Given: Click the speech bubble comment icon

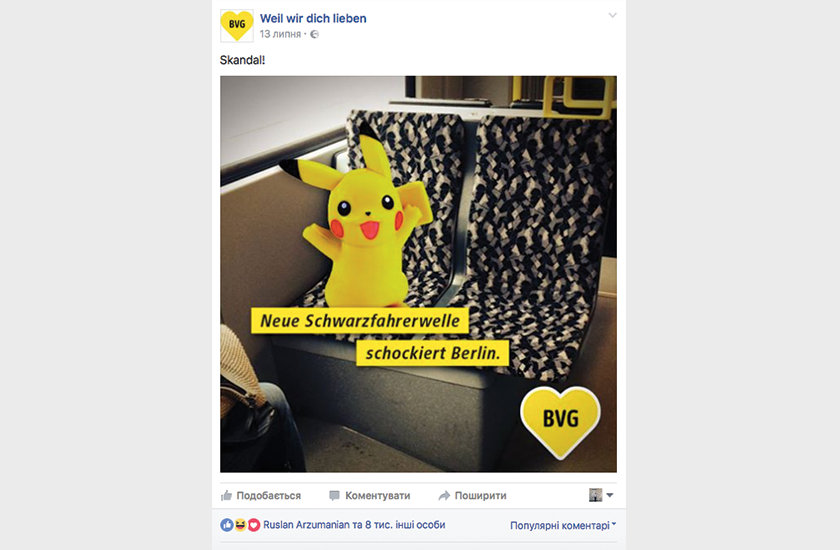Looking at the screenshot, I should [334, 496].
